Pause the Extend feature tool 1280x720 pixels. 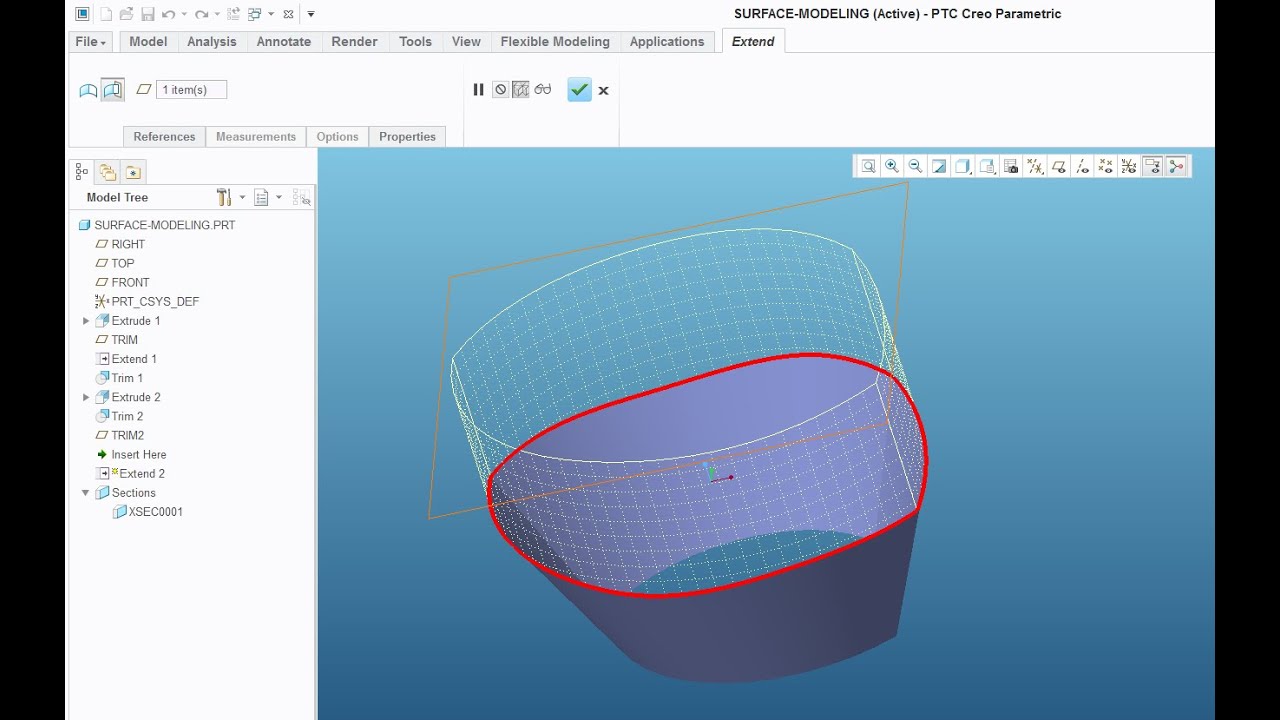point(478,90)
